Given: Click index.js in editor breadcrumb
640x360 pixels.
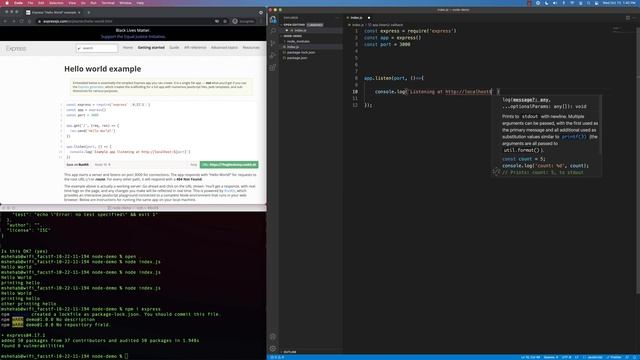Looking at the screenshot, I should pos(357,25).
